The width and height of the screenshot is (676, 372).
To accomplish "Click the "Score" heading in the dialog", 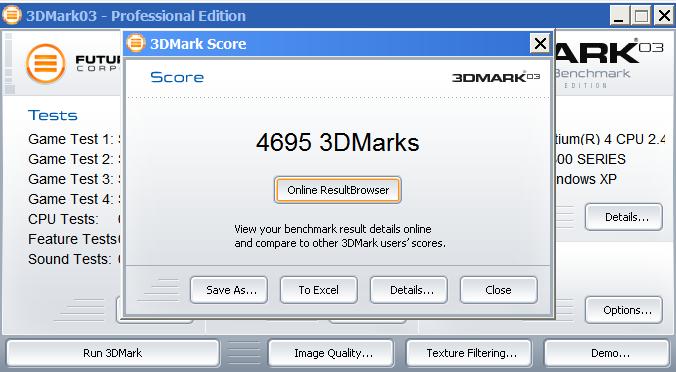I will click(x=177, y=77).
